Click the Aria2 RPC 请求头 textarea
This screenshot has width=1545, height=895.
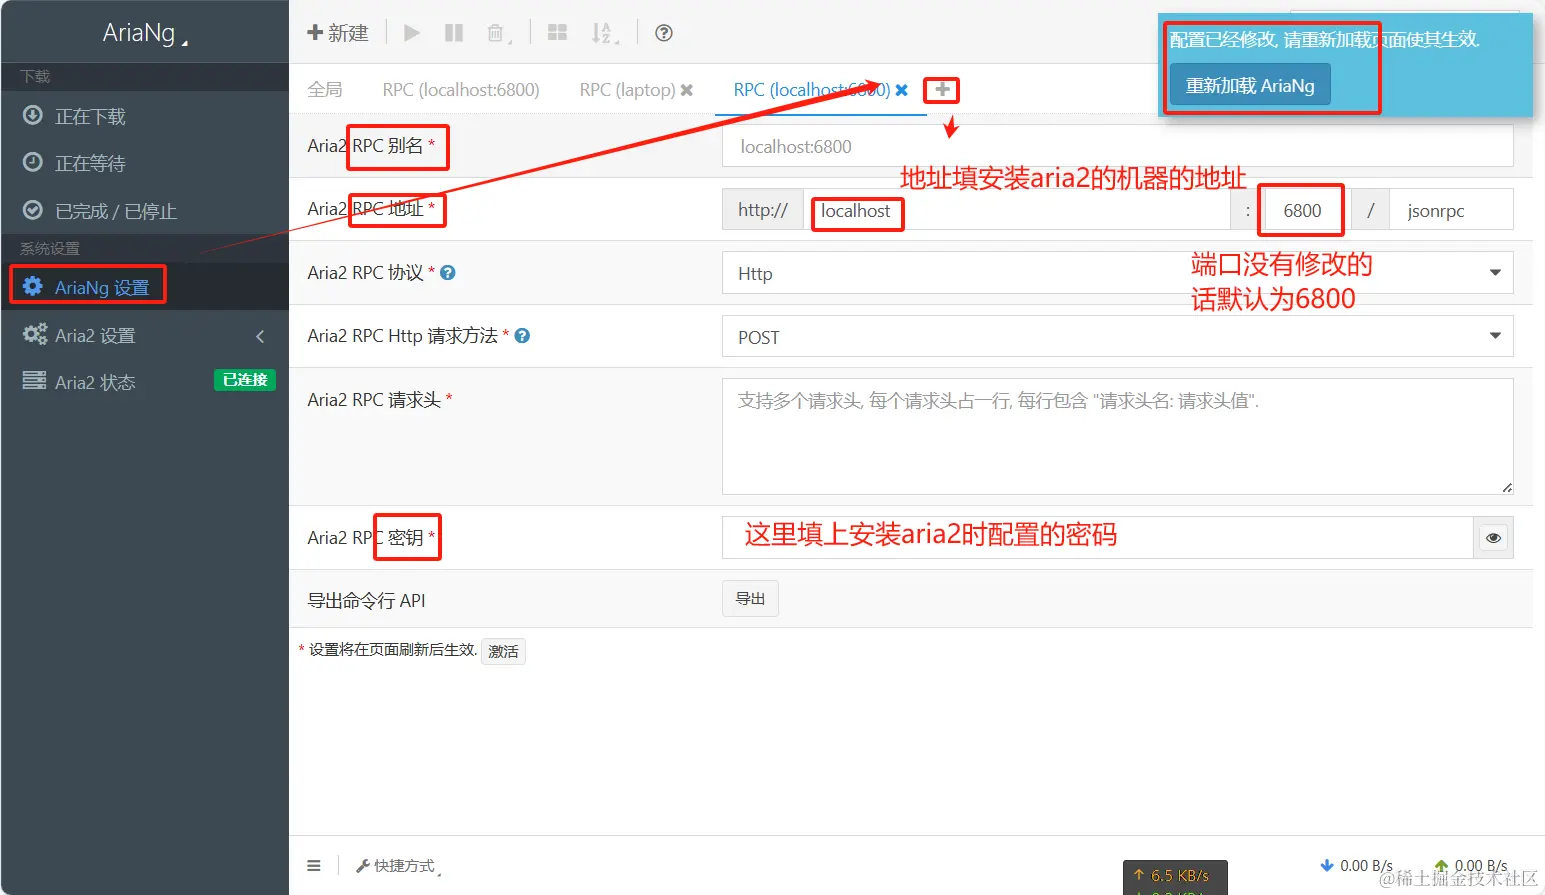[x=1118, y=436]
